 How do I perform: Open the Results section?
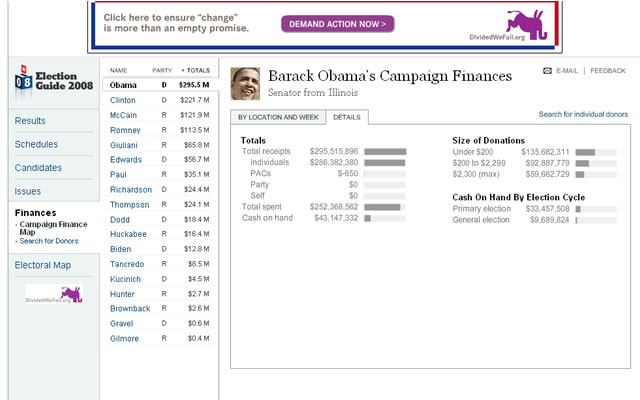tap(30, 121)
